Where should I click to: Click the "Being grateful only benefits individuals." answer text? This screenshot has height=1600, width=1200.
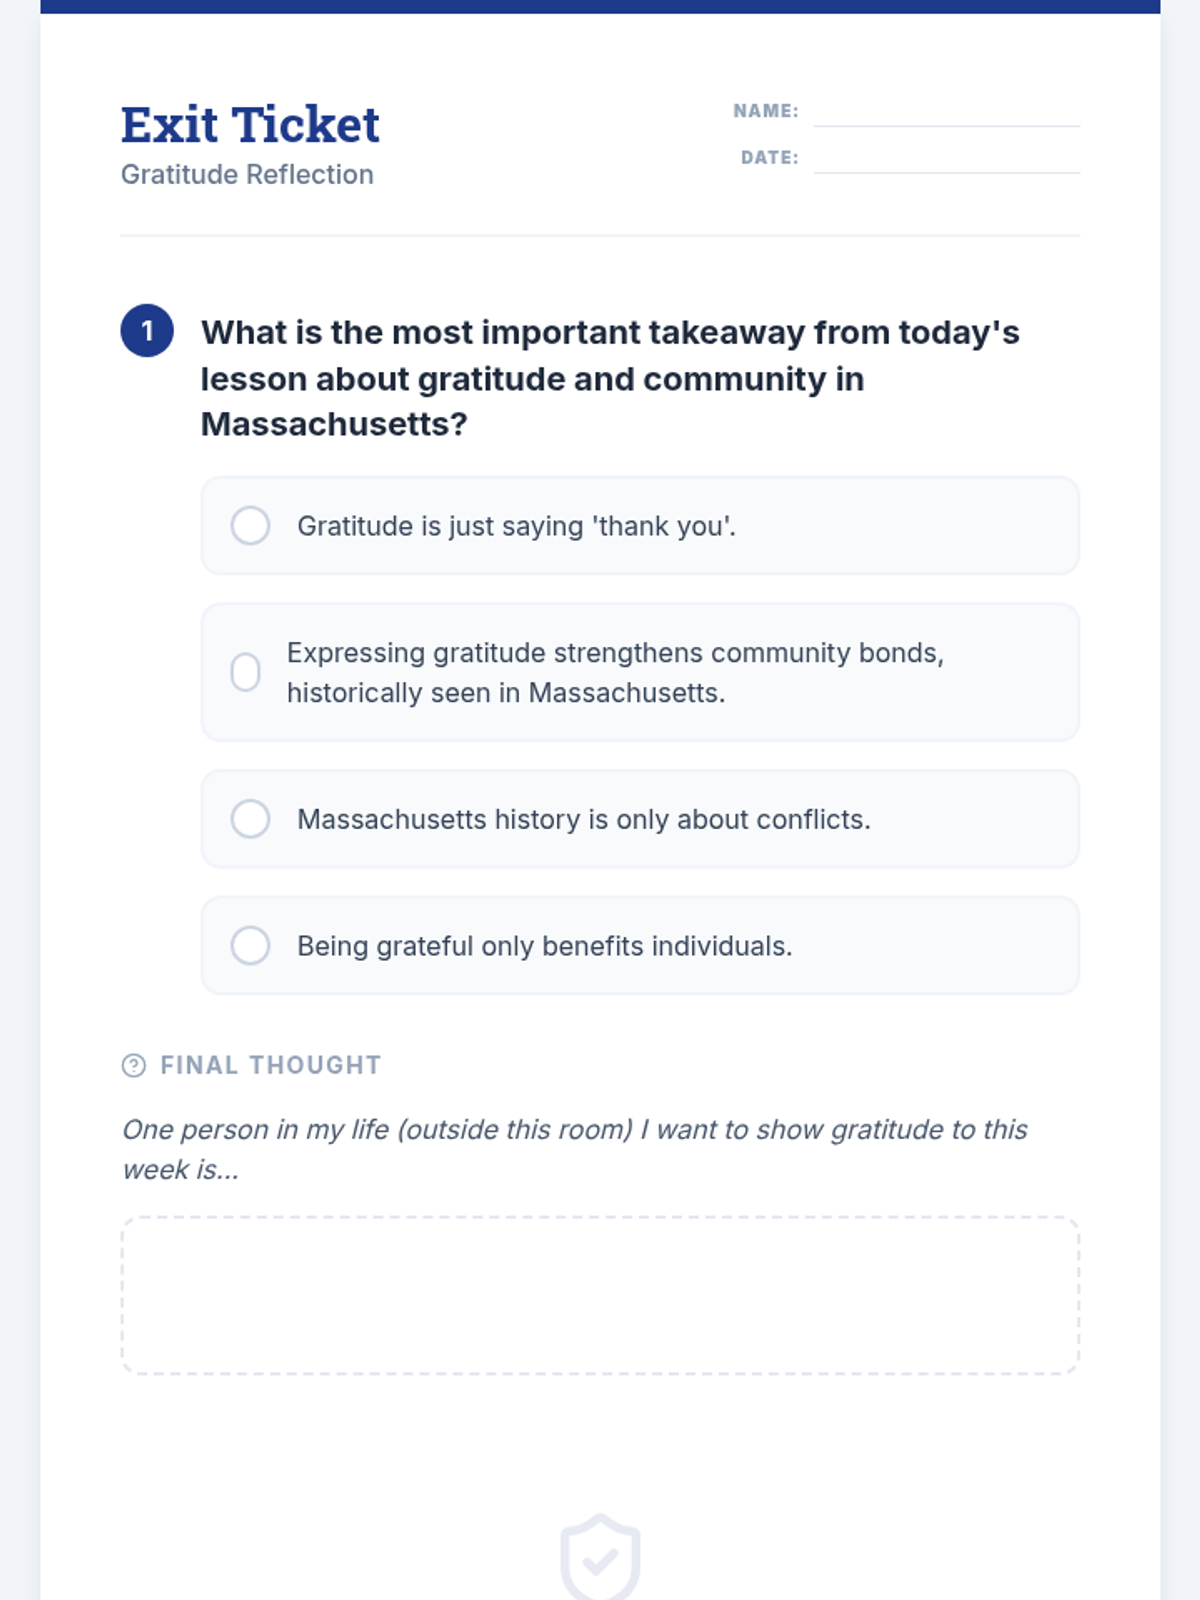(x=544, y=946)
